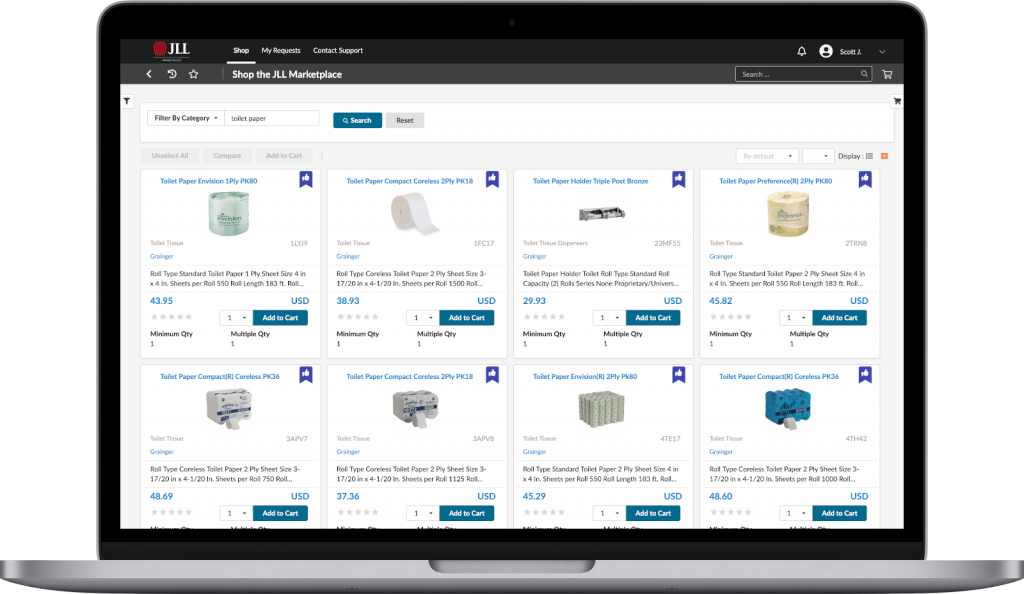This screenshot has height=594, width=1024.
Task: Click the magnifier in the top search box
Action: tap(864, 74)
